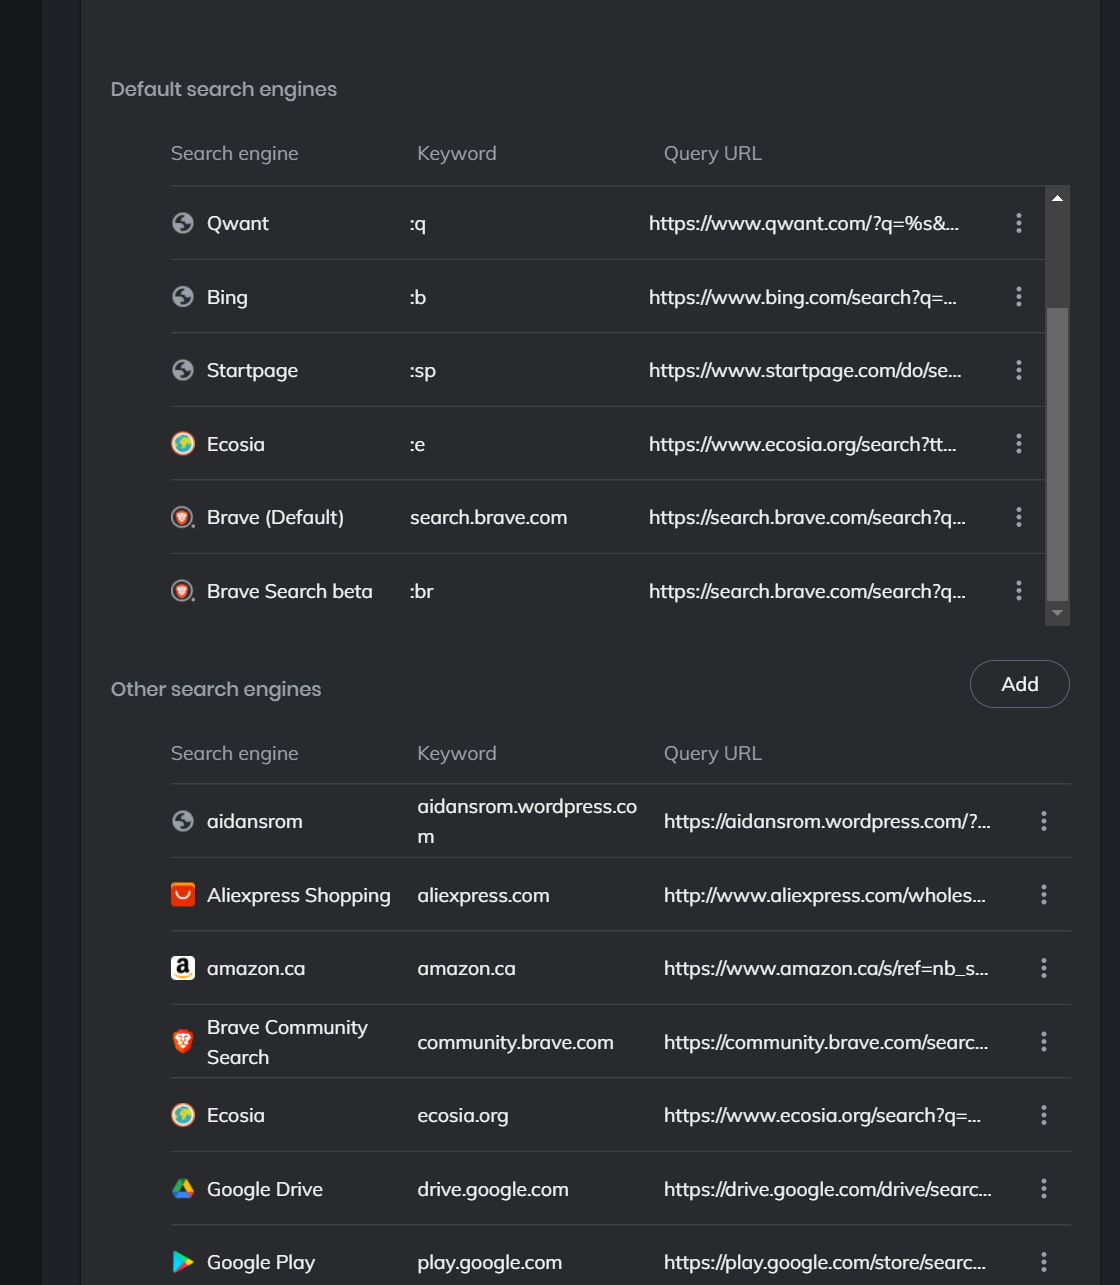
Task: Open options for Ecosia with ecosia.org keyword
Action: coord(1043,1115)
